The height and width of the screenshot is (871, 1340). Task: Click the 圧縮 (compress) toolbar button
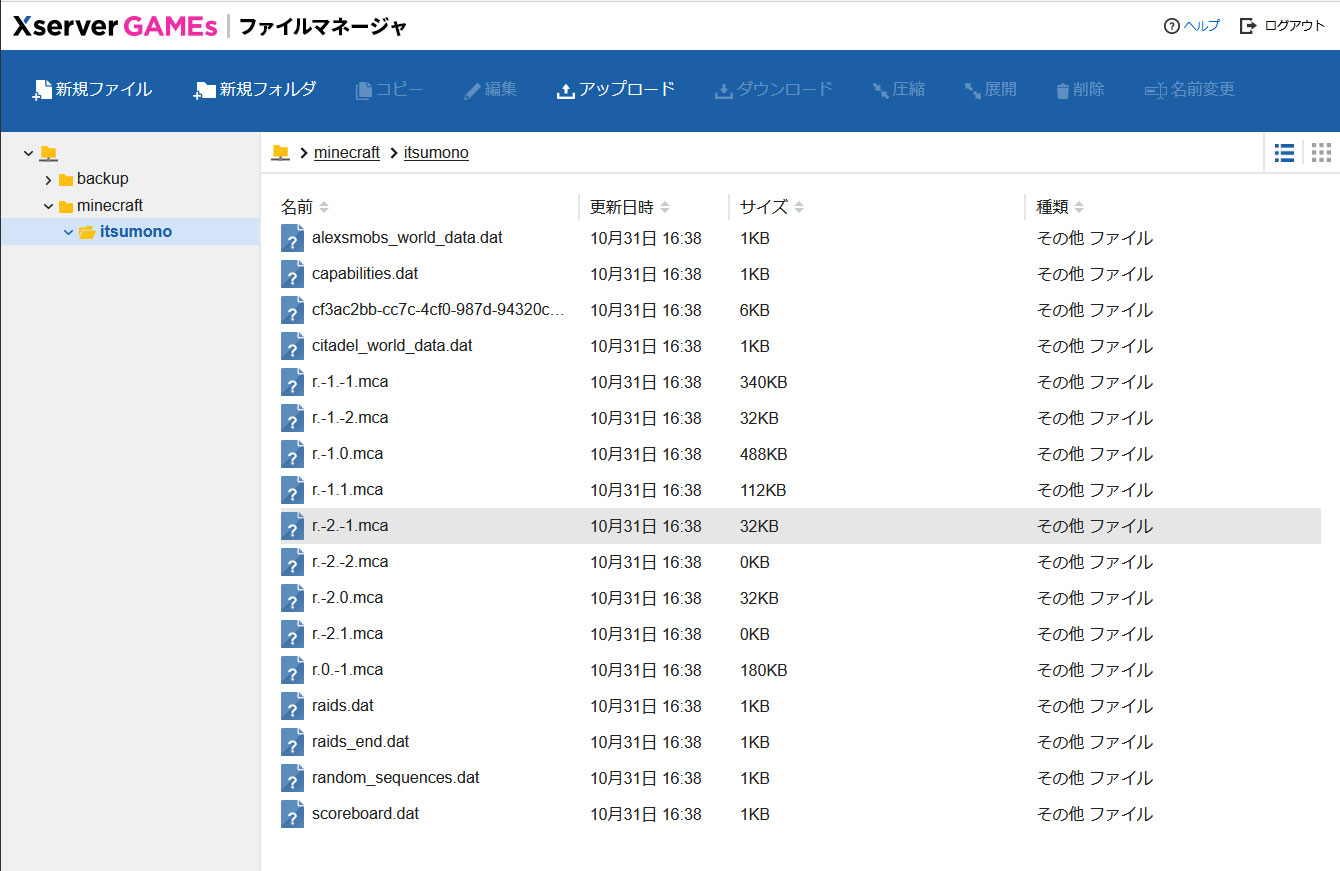(x=898, y=90)
